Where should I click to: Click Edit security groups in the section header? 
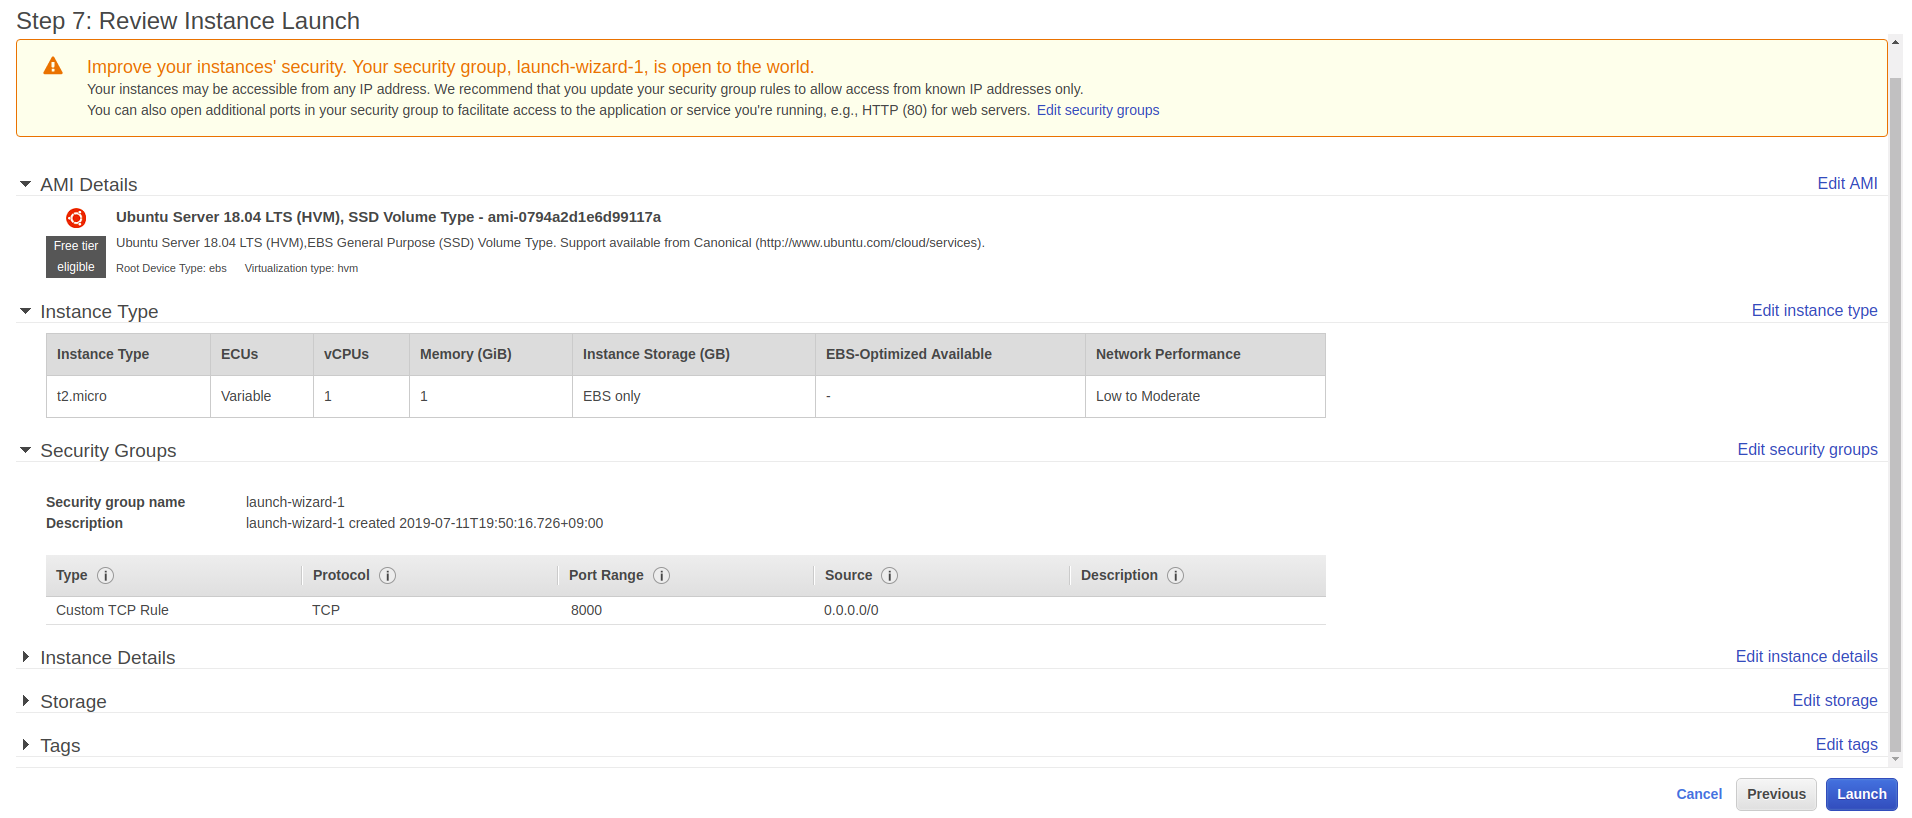pos(1807,449)
